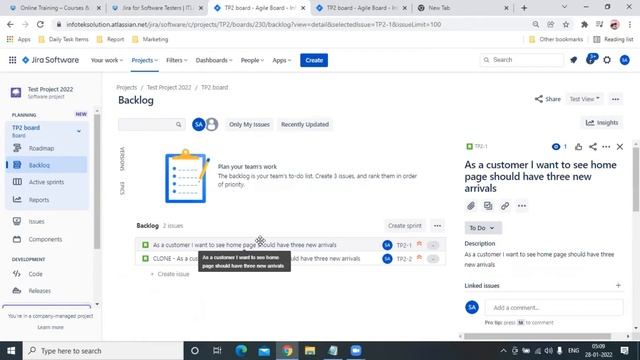Viewport: 640px width, 360px height.
Task: Open Dashboards menu
Action: (x=213, y=60)
